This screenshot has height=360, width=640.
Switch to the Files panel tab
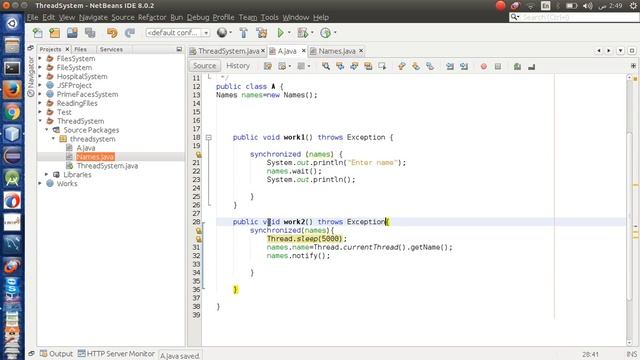pos(80,49)
